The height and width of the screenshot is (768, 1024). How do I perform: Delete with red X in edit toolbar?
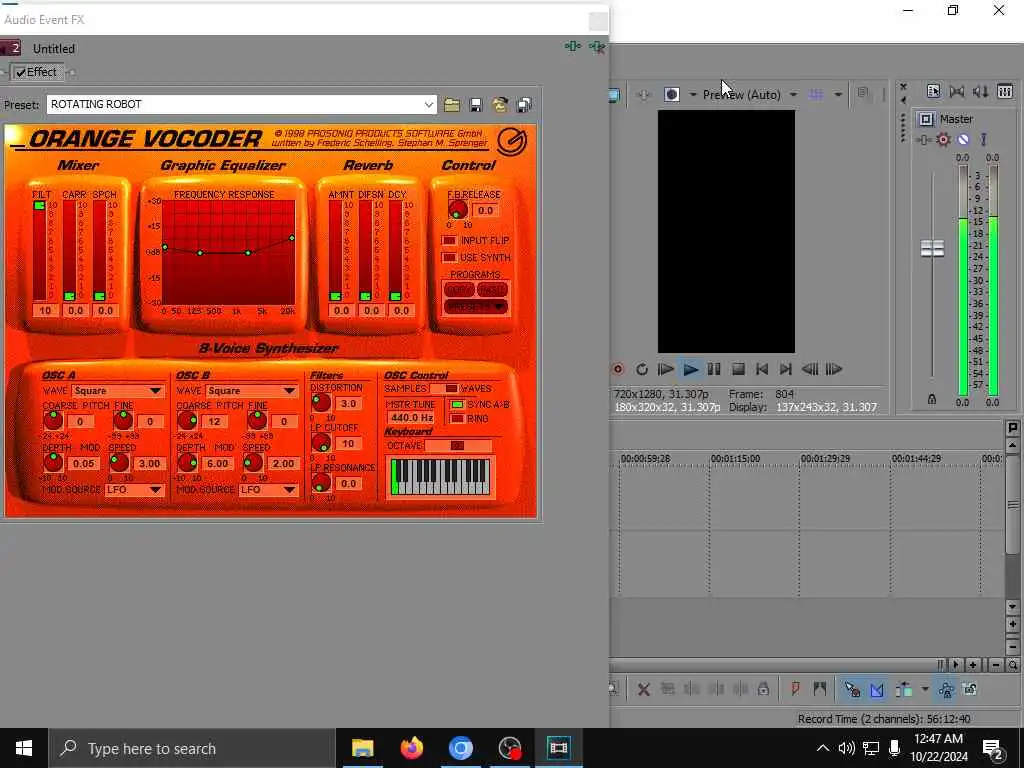tap(643, 689)
